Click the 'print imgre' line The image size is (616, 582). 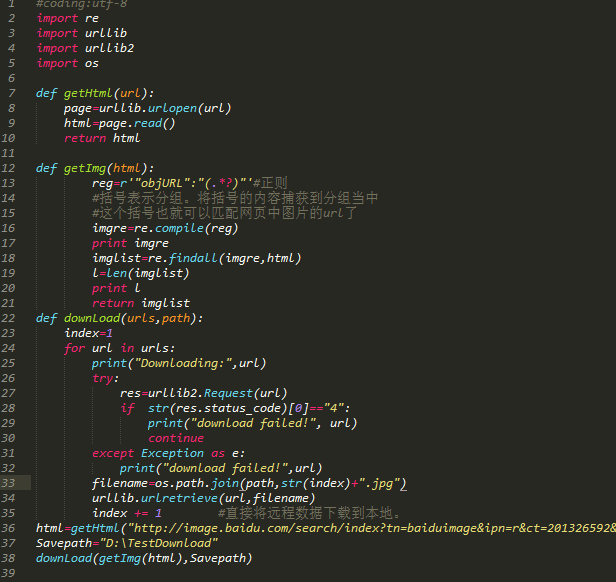tap(130, 243)
